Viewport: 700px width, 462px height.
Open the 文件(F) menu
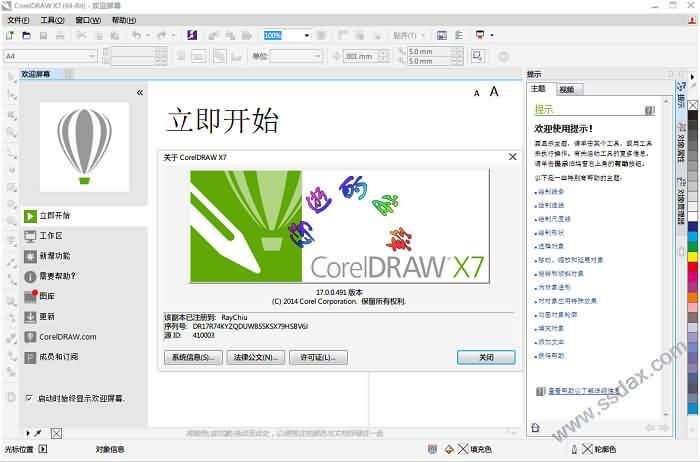18,19
